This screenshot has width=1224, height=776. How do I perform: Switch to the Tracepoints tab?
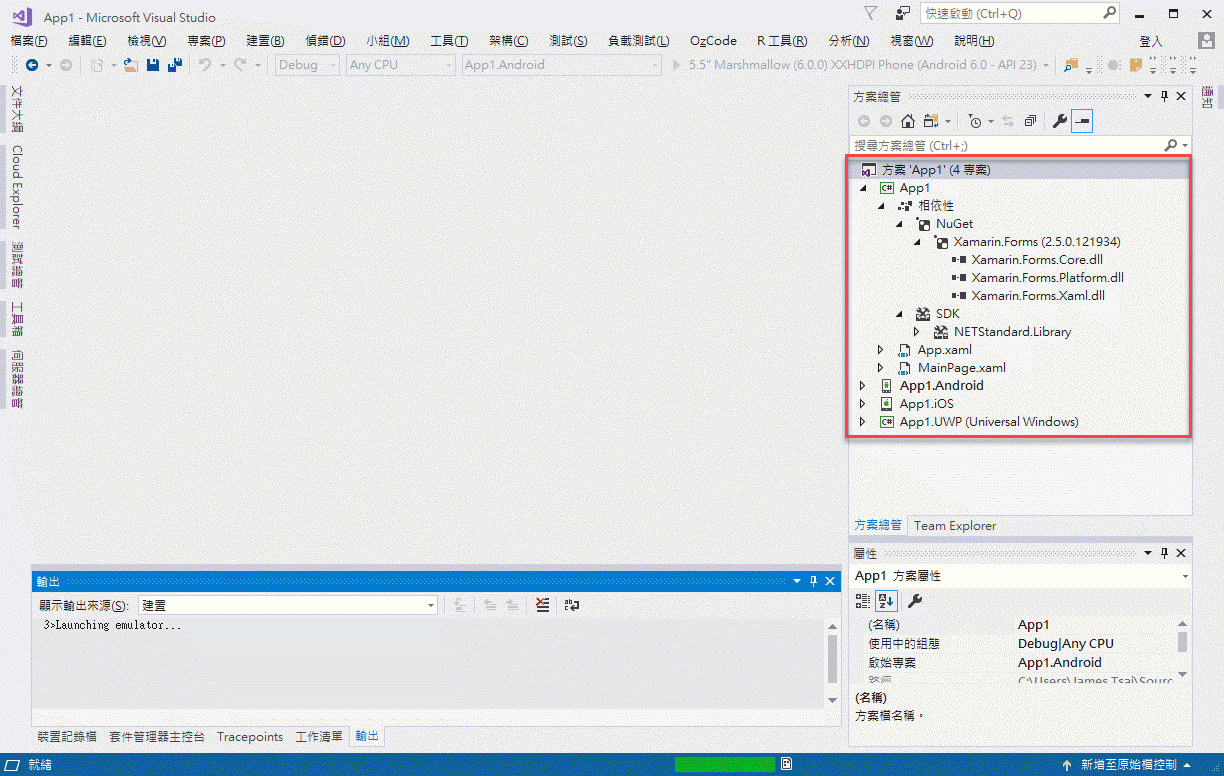250,737
